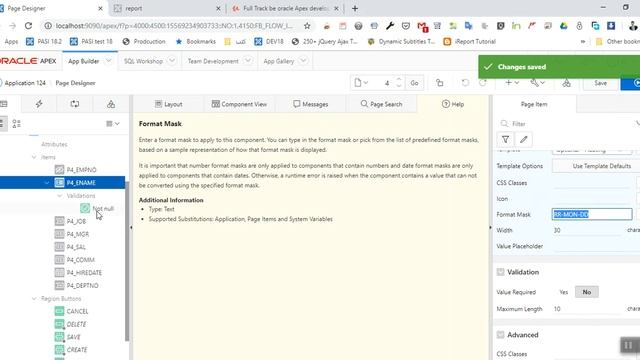Open a new browser tab
640x360 pixels.
point(355,8)
